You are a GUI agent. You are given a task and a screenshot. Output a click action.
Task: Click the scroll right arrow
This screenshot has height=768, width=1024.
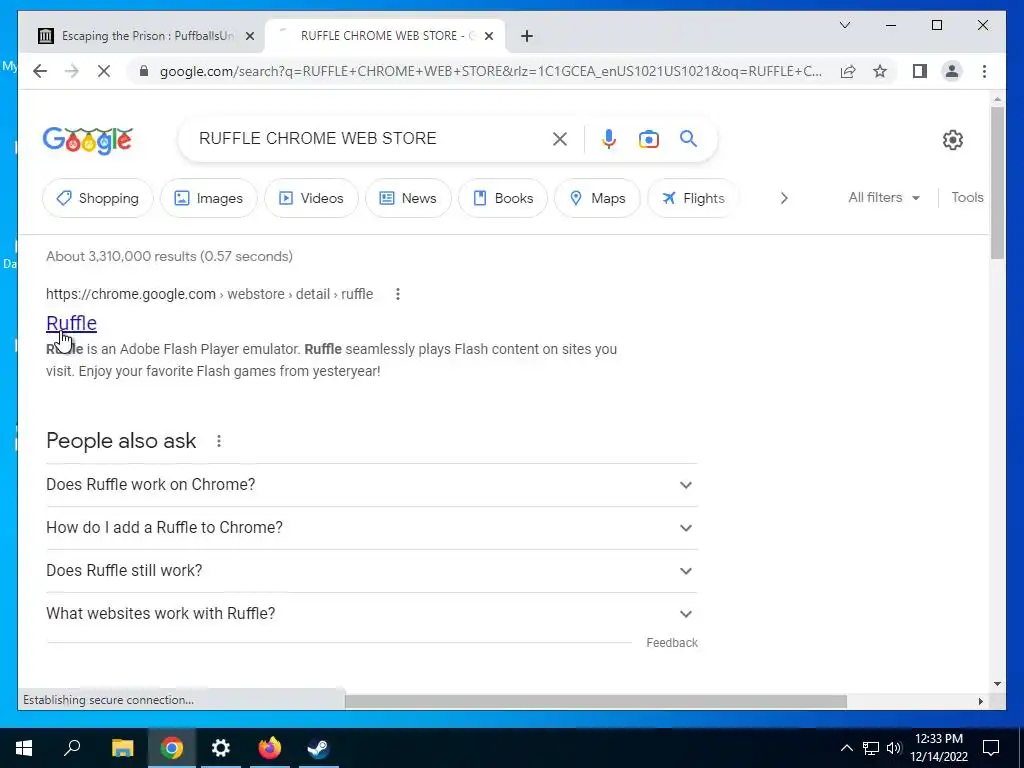click(981, 701)
